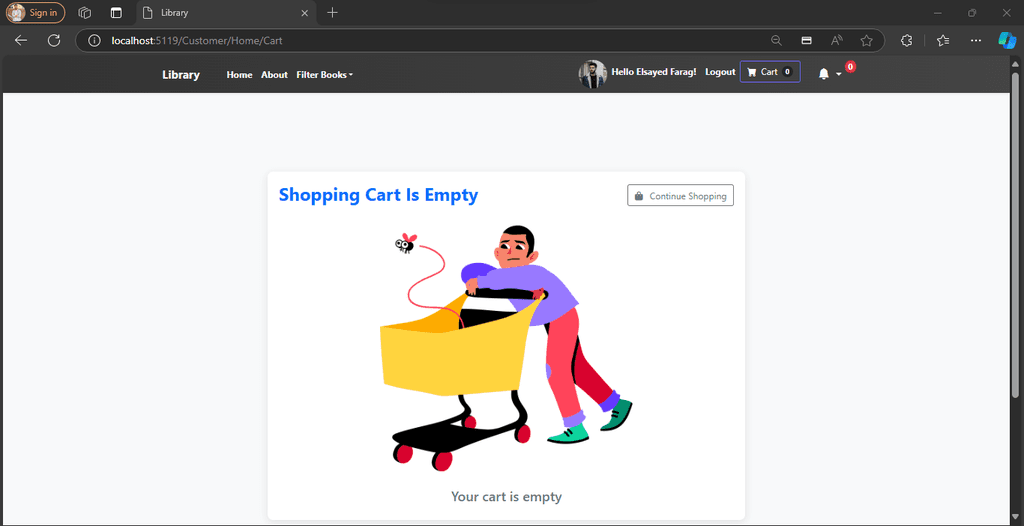The width and height of the screenshot is (1024, 526).
Task: Open a new tab with plus icon
Action: tap(332, 12)
